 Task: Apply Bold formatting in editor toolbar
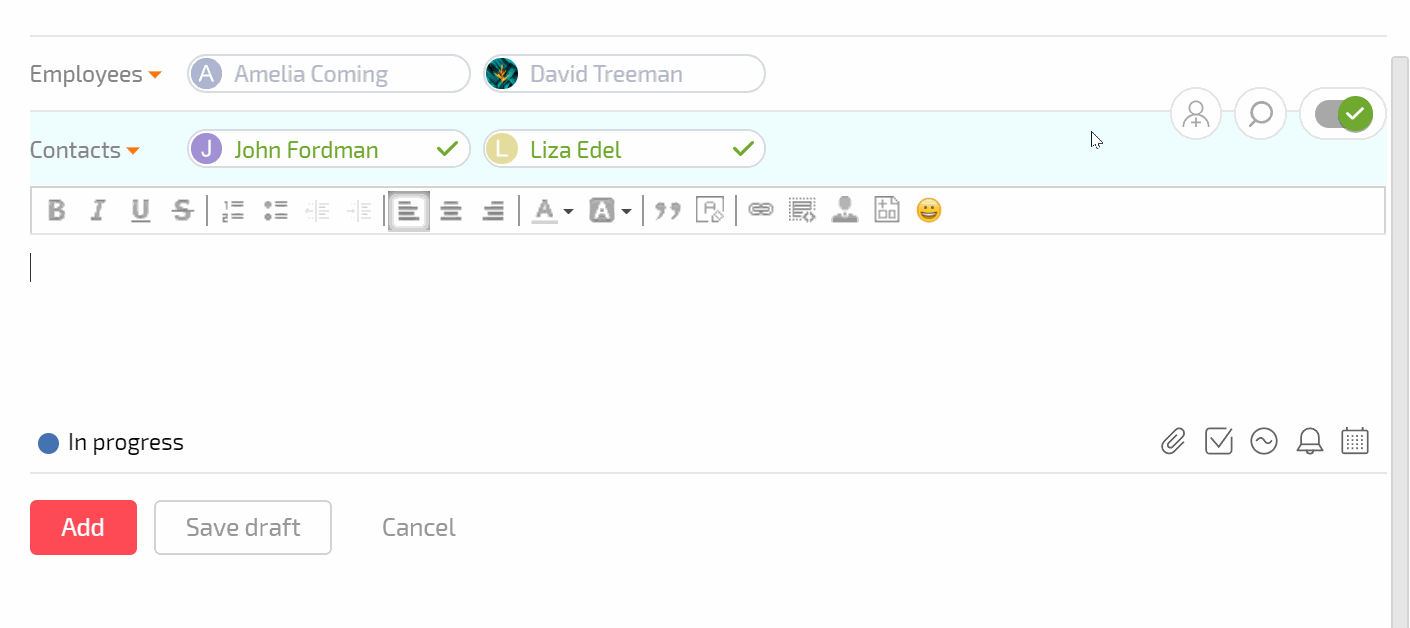click(57, 210)
